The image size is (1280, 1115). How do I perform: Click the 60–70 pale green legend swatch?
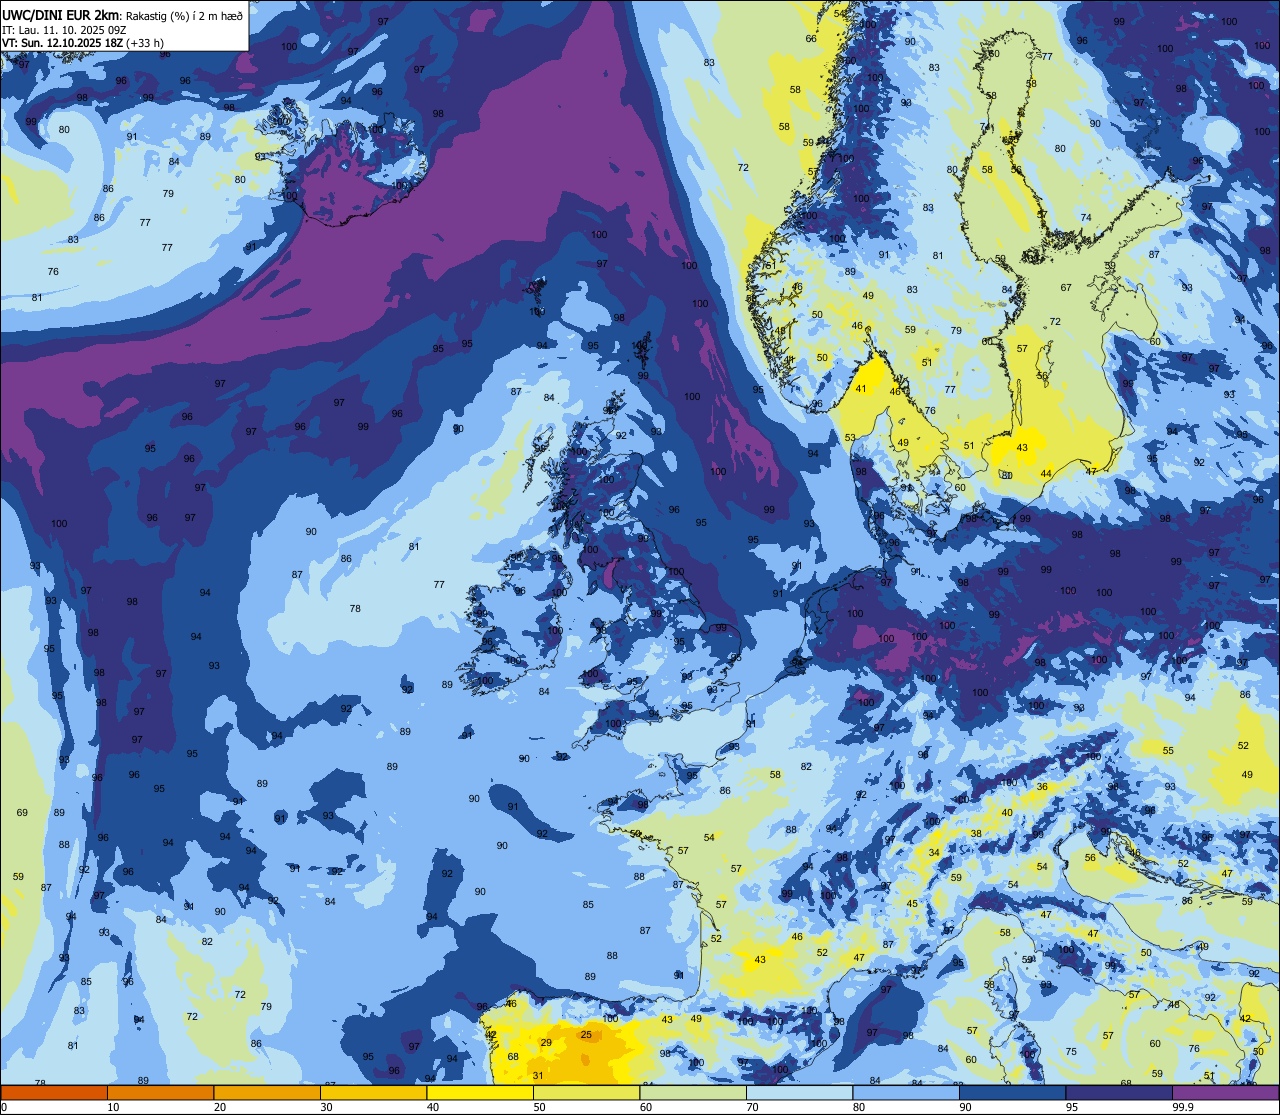(693, 1092)
